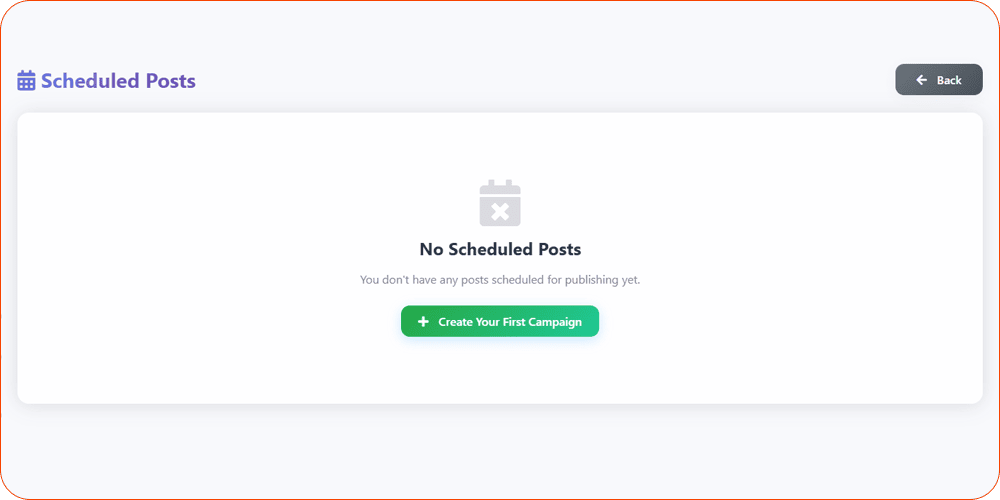
Task: Click the plus icon on the green button
Action: 423,322
